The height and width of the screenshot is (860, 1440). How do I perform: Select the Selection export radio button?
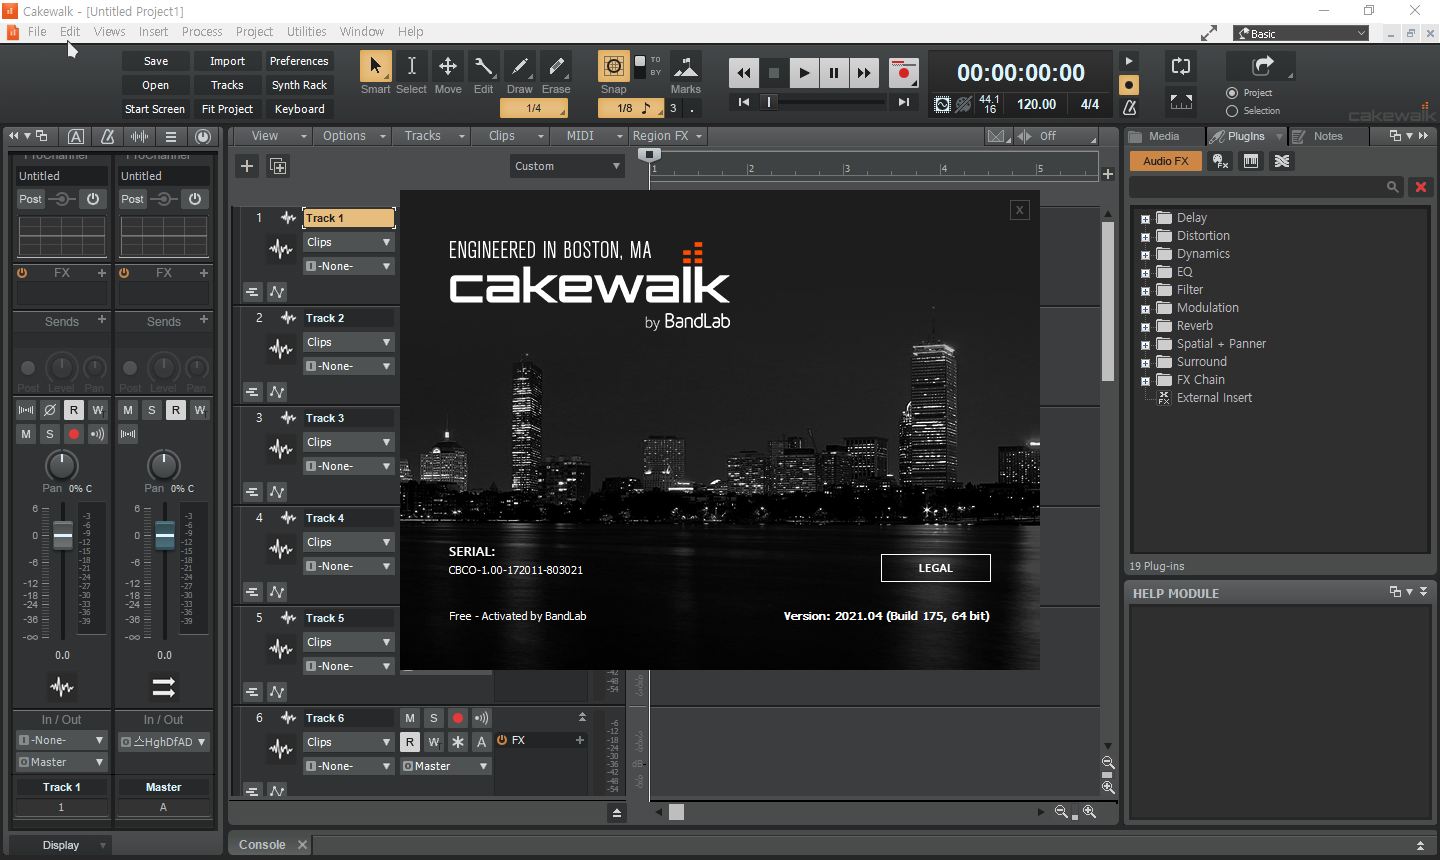(x=1232, y=111)
